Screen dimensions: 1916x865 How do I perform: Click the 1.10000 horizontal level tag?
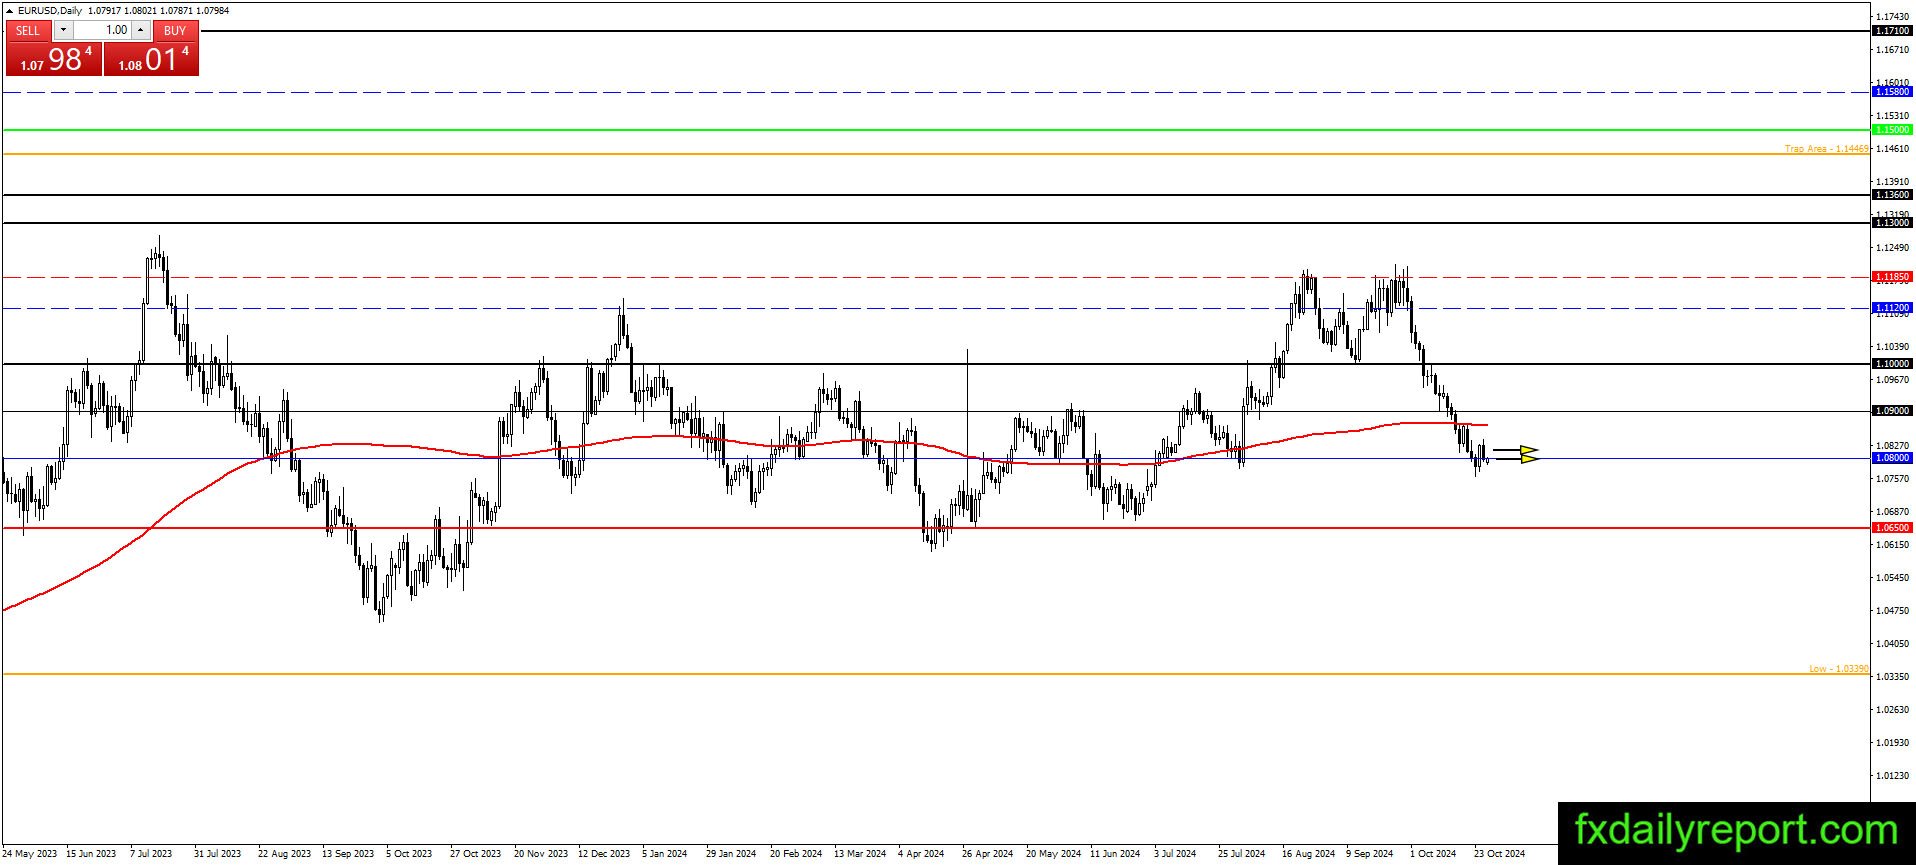click(x=1892, y=364)
